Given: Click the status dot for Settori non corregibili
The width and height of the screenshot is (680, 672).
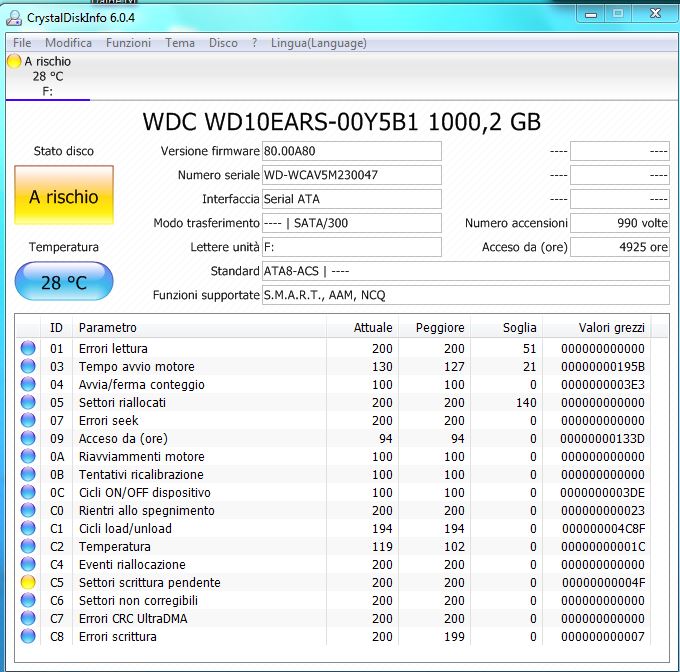Looking at the screenshot, I should pyautogui.click(x=28, y=600).
